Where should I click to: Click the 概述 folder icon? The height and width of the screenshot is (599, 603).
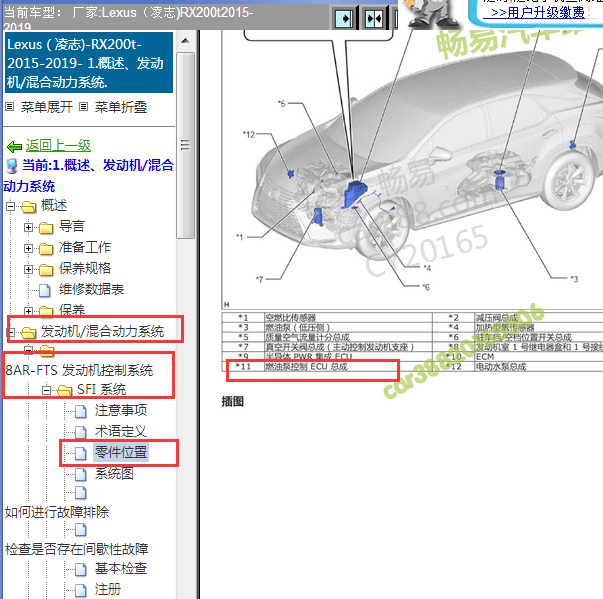[28, 206]
